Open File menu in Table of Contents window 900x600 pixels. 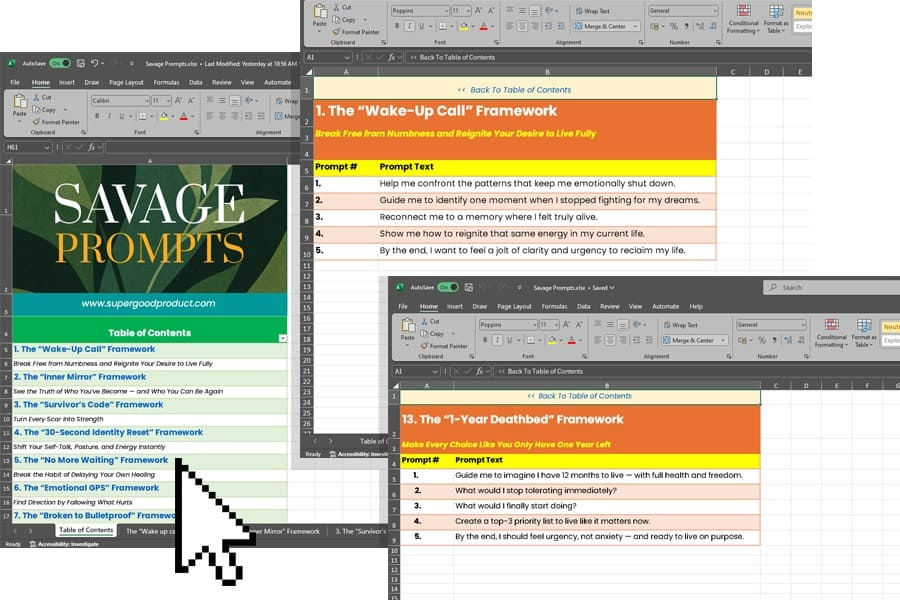(x=15, y=83)
